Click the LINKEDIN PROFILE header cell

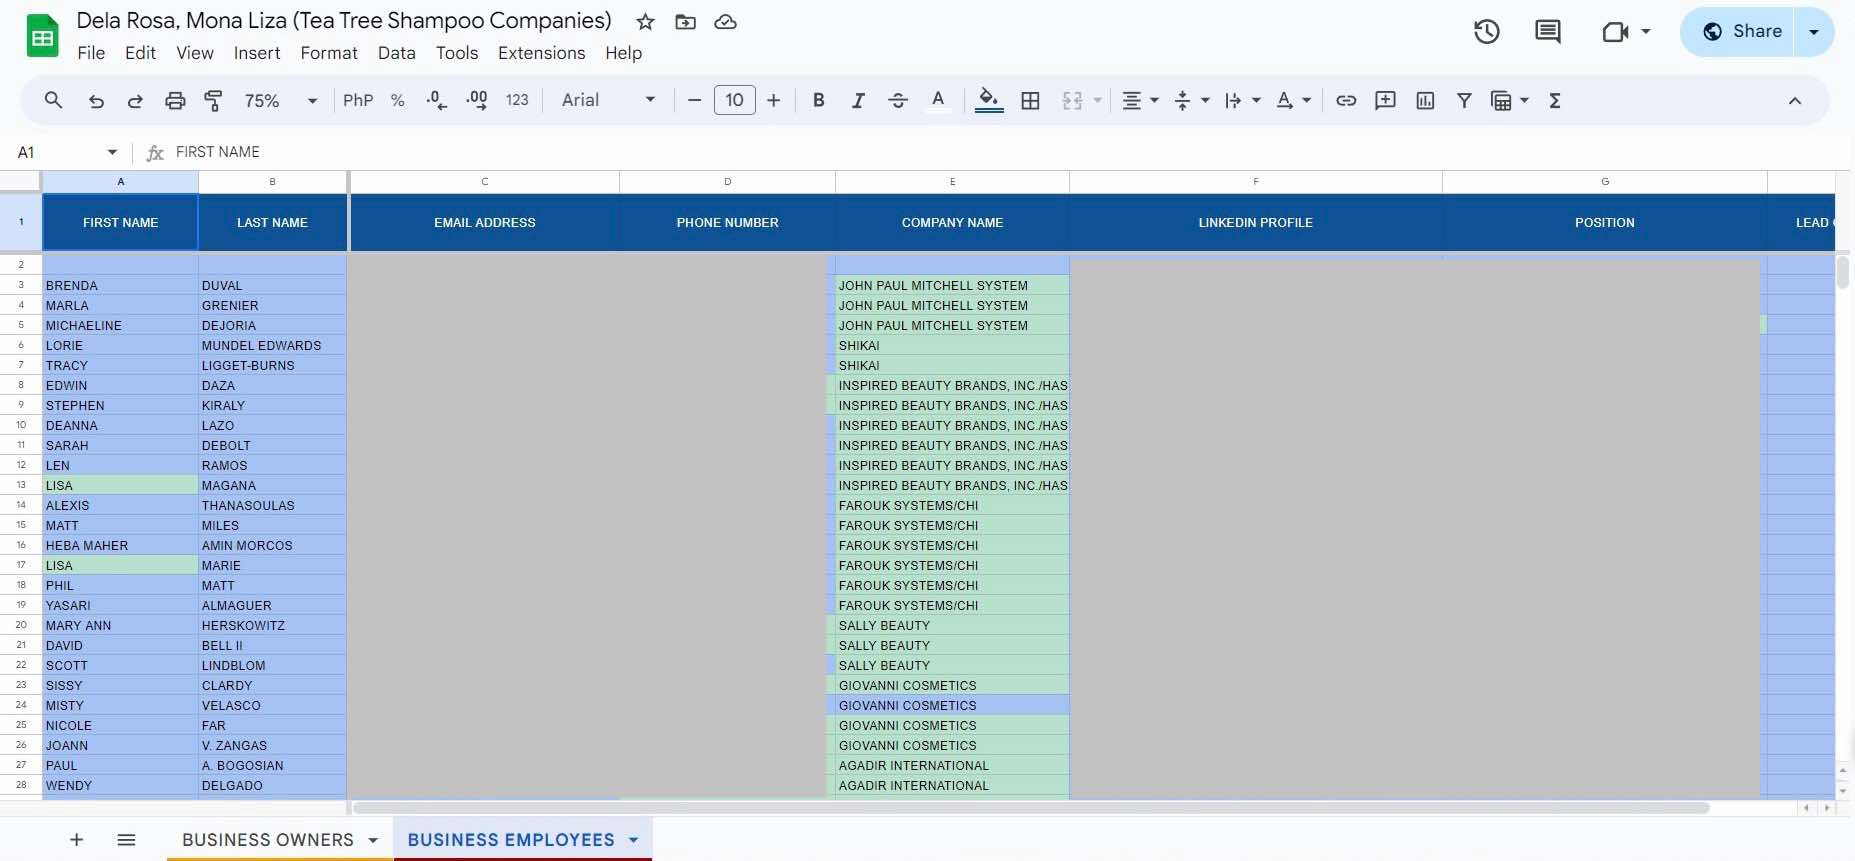click(1256, 222)
